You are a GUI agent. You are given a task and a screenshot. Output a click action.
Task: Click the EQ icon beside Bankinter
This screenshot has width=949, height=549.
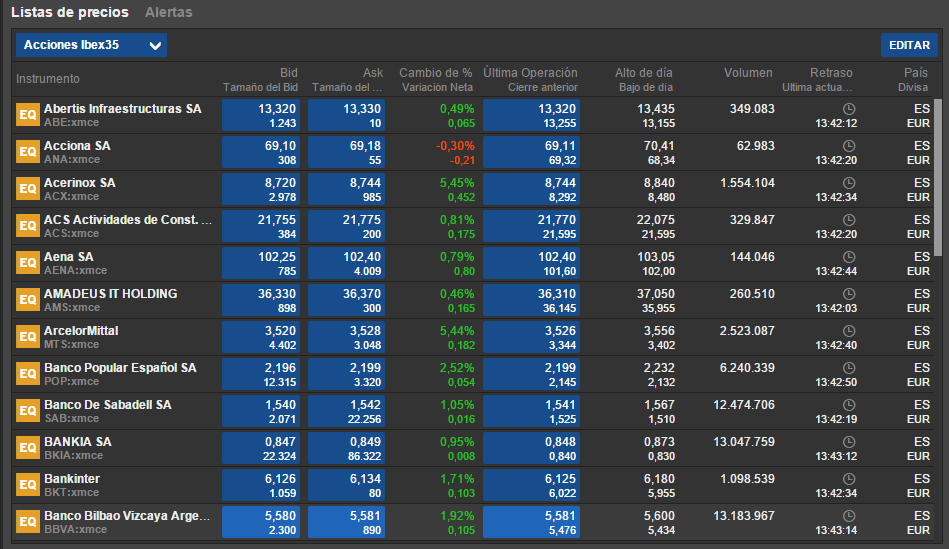click(x=28, y=484)
